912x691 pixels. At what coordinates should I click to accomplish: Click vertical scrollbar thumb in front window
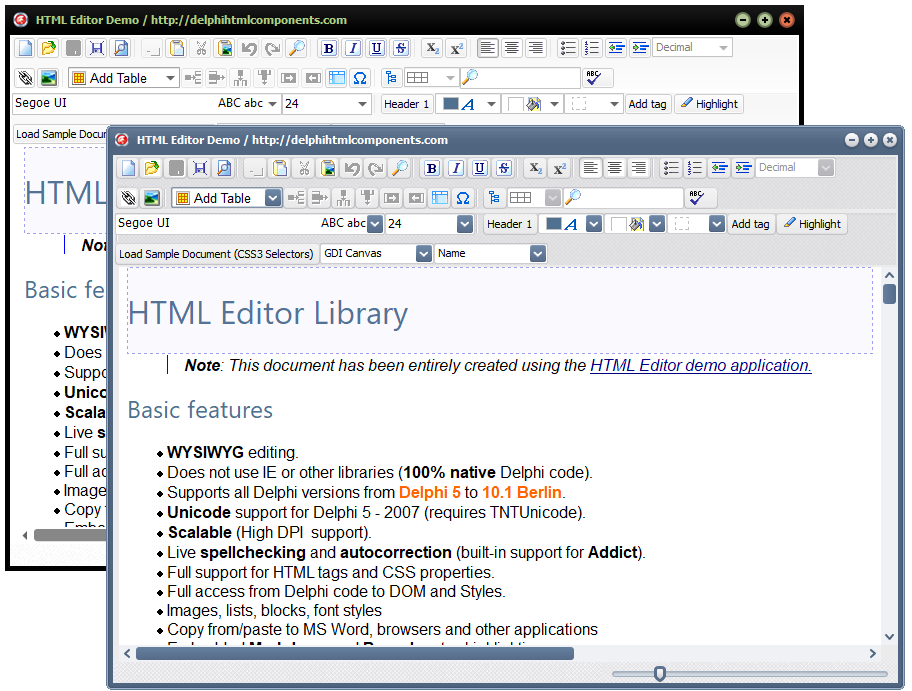coord(889,294)
